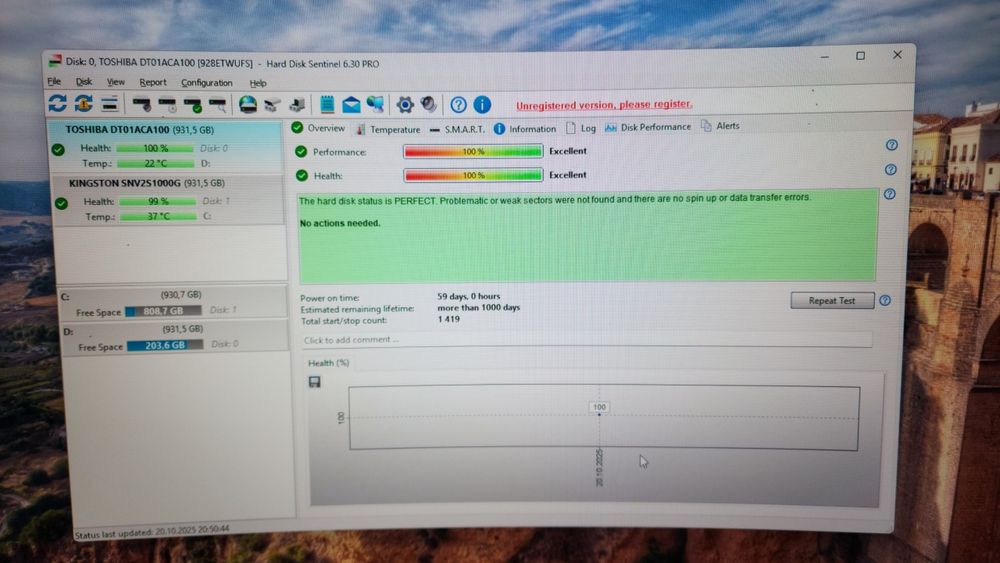Save the health graph using floppy icon
The image size is (1000, 563).
tap(314, 381)
